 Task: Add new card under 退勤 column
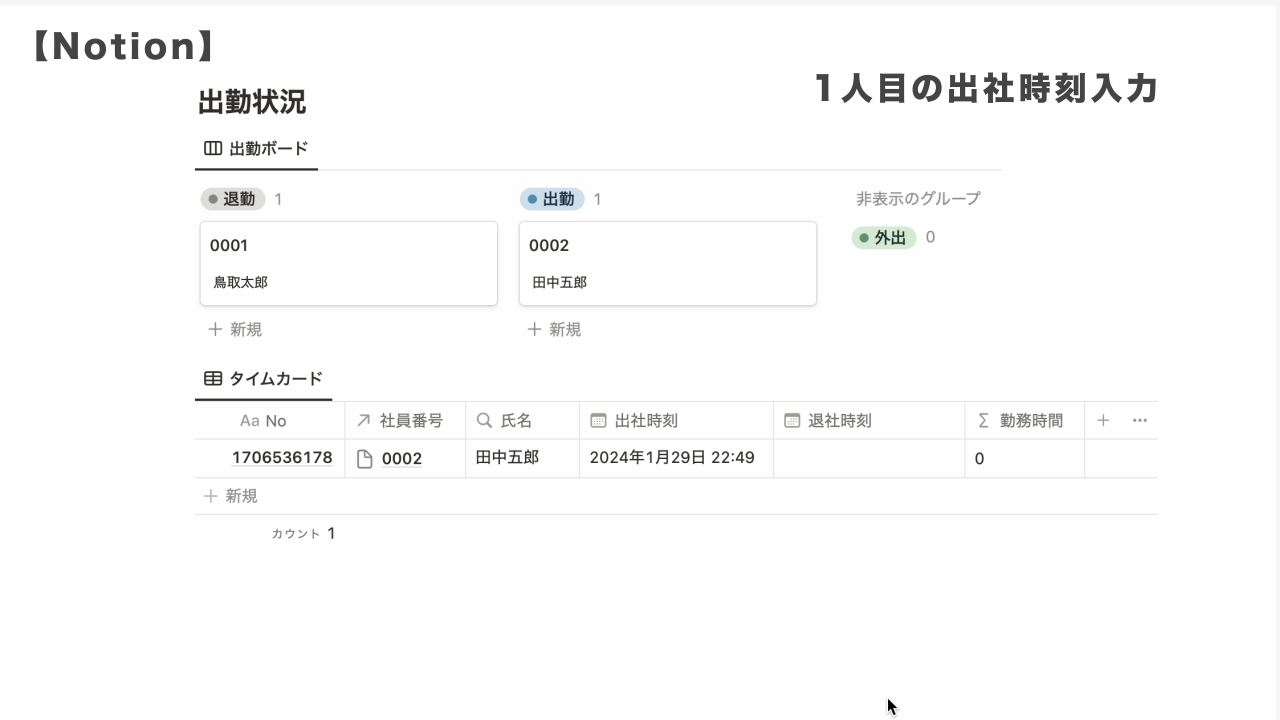click(235, 329)
